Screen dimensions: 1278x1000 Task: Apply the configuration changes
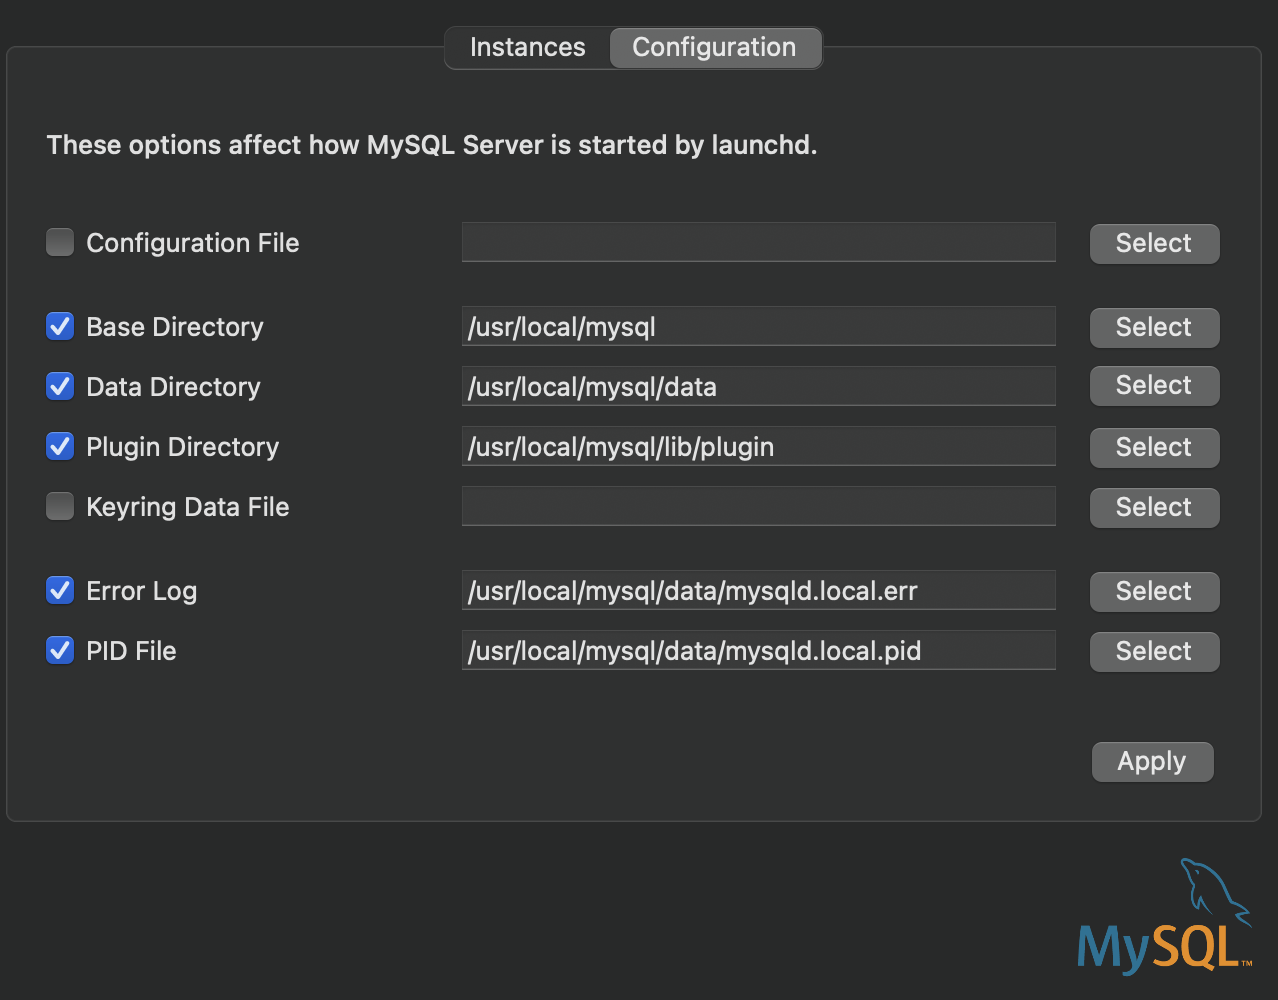coord(1152,761)
